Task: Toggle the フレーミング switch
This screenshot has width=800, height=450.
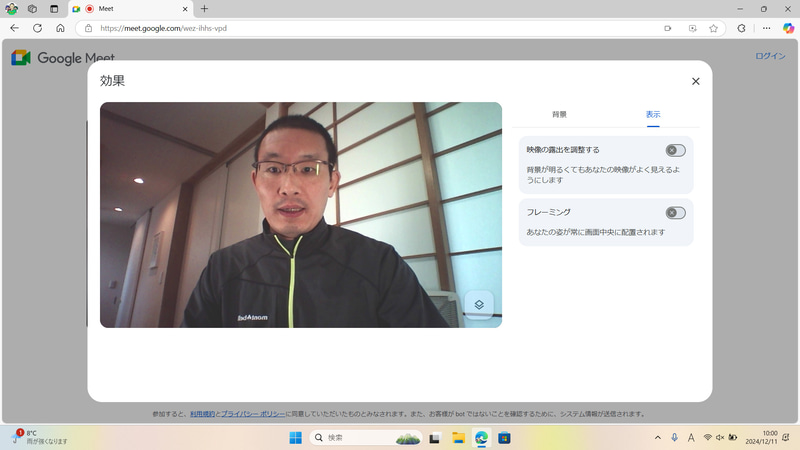Action: pyautogui.click(x=675, y=213)
